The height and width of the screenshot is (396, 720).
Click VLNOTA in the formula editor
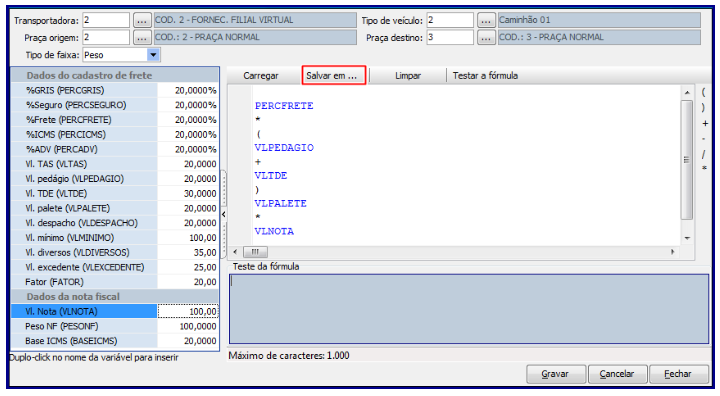[274, 232]
